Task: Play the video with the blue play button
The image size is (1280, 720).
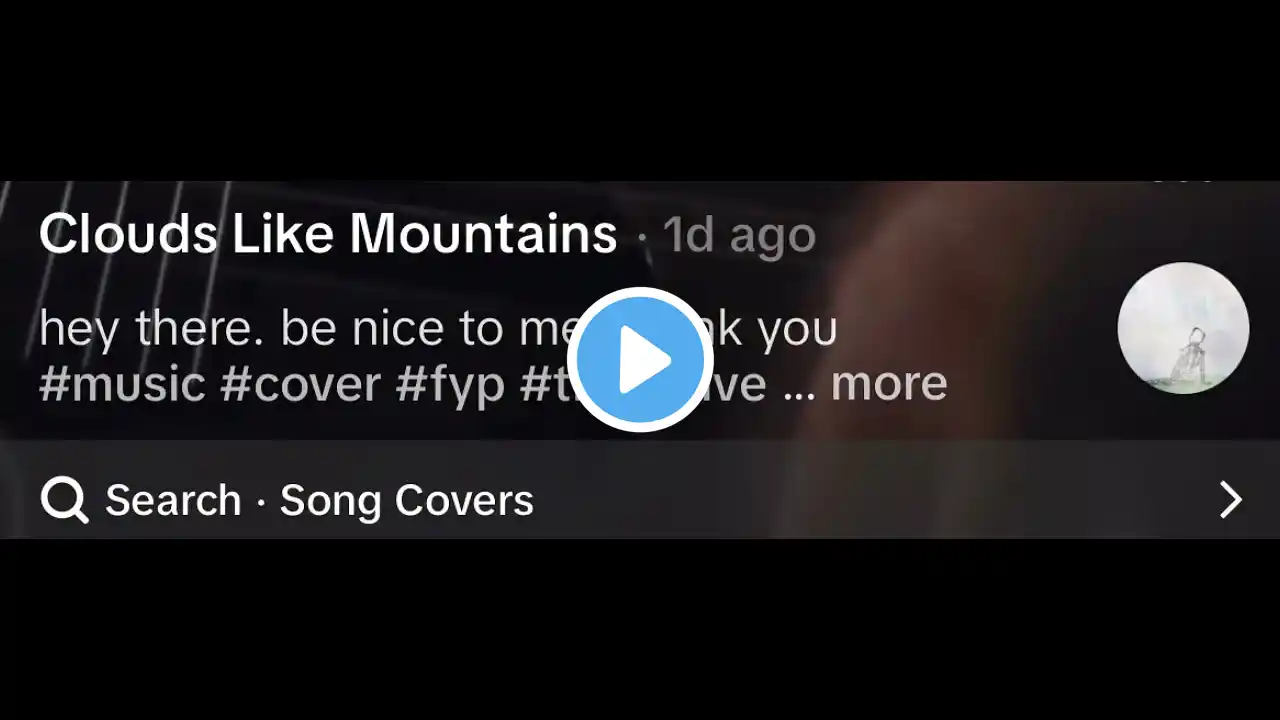Action: coord(640,360)
